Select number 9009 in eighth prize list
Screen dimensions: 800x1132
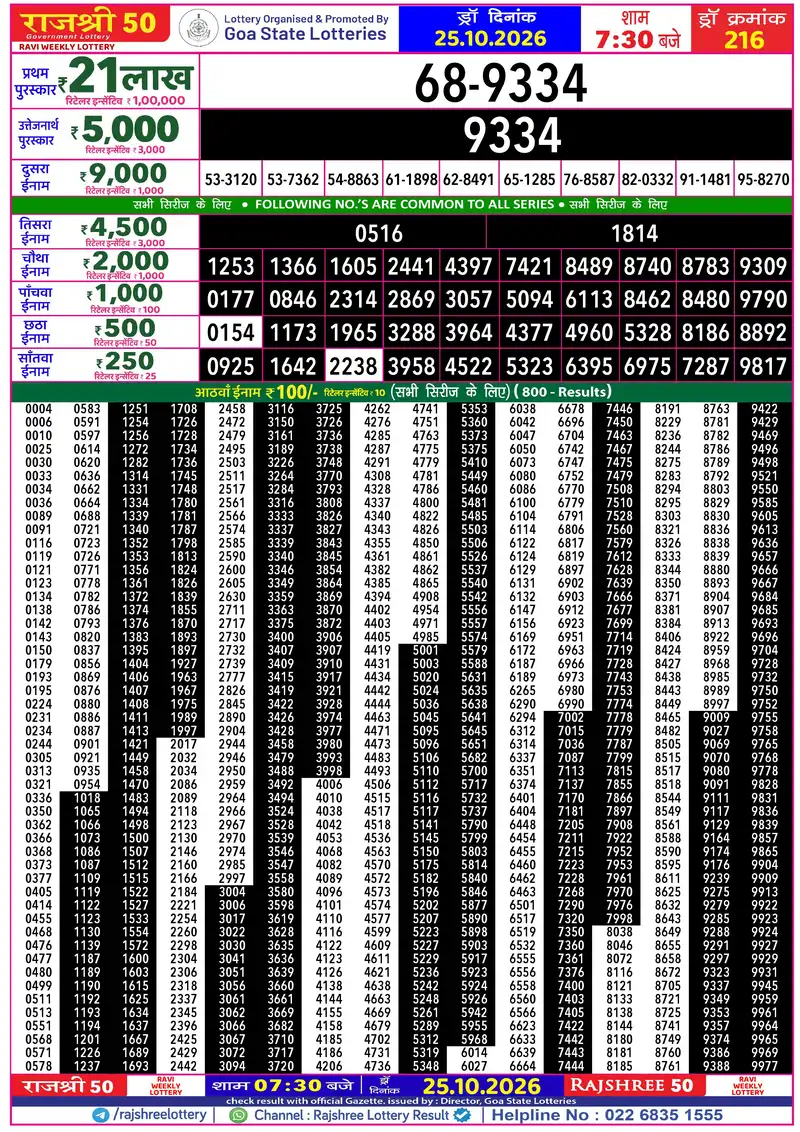click(x=716, y=718)
